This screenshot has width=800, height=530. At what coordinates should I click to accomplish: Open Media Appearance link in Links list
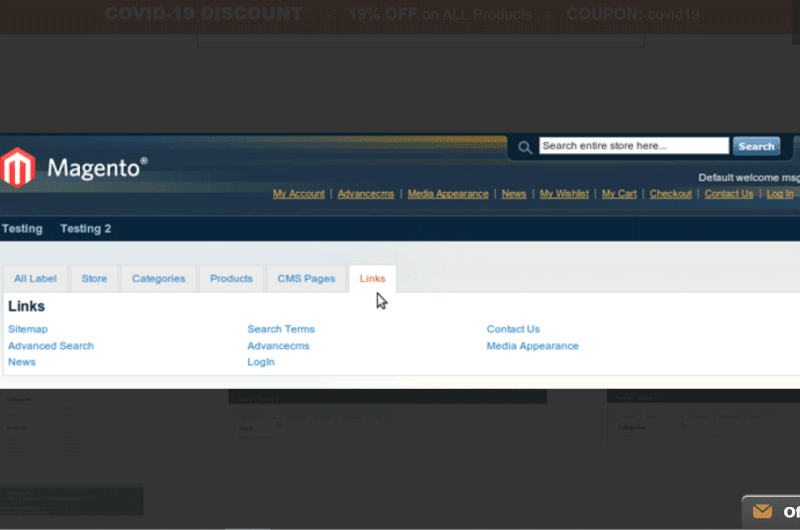coord(533,346)
